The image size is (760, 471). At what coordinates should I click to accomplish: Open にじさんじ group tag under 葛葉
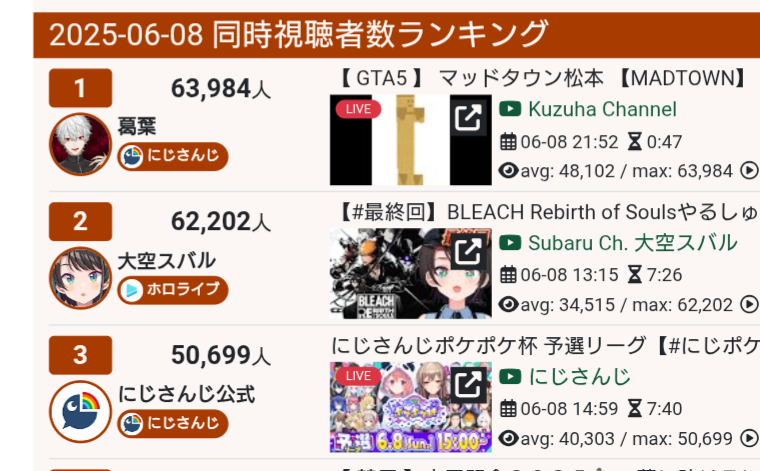tap(173, 156)
